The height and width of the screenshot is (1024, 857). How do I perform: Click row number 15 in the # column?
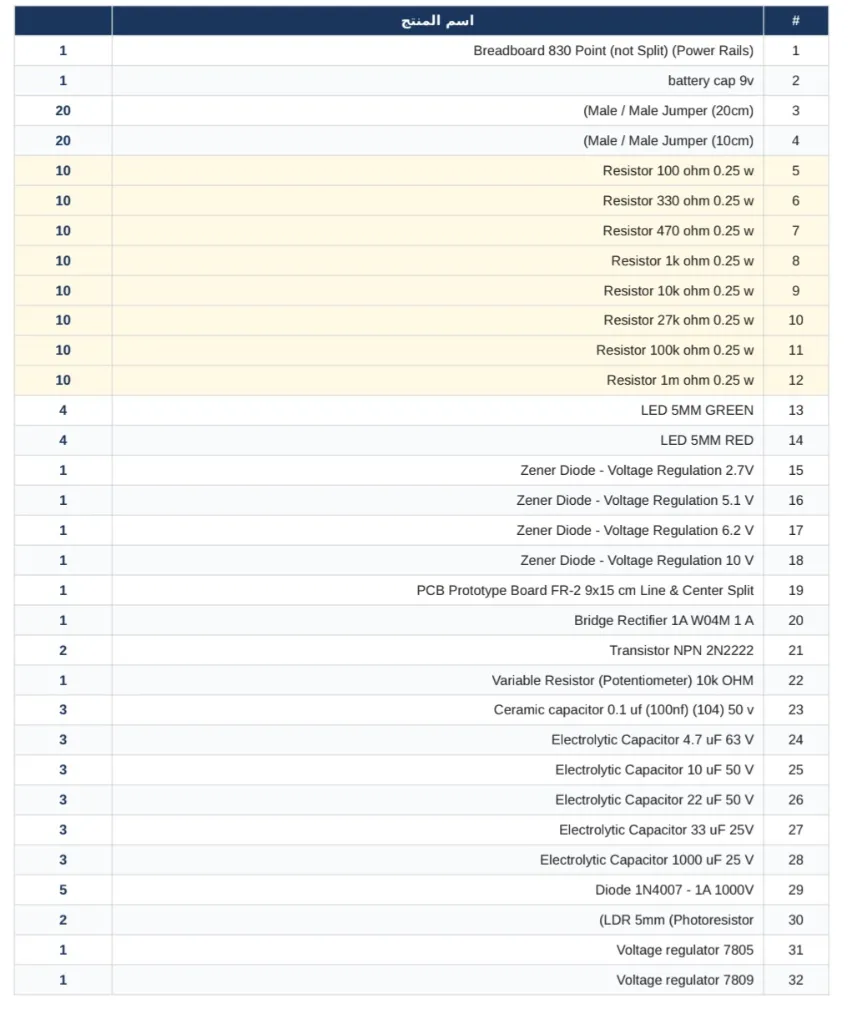click(796, 471)
